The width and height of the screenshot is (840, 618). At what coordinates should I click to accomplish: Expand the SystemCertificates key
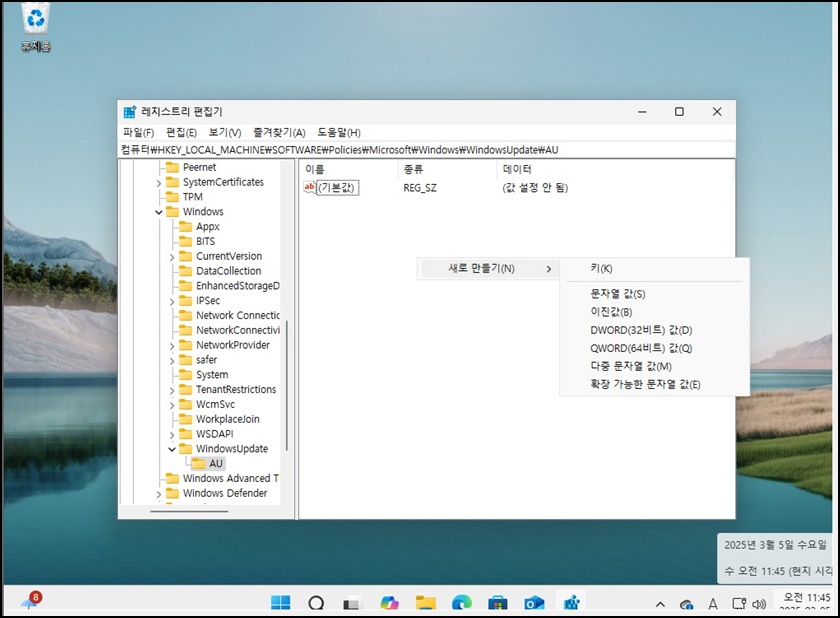[159, 183]
